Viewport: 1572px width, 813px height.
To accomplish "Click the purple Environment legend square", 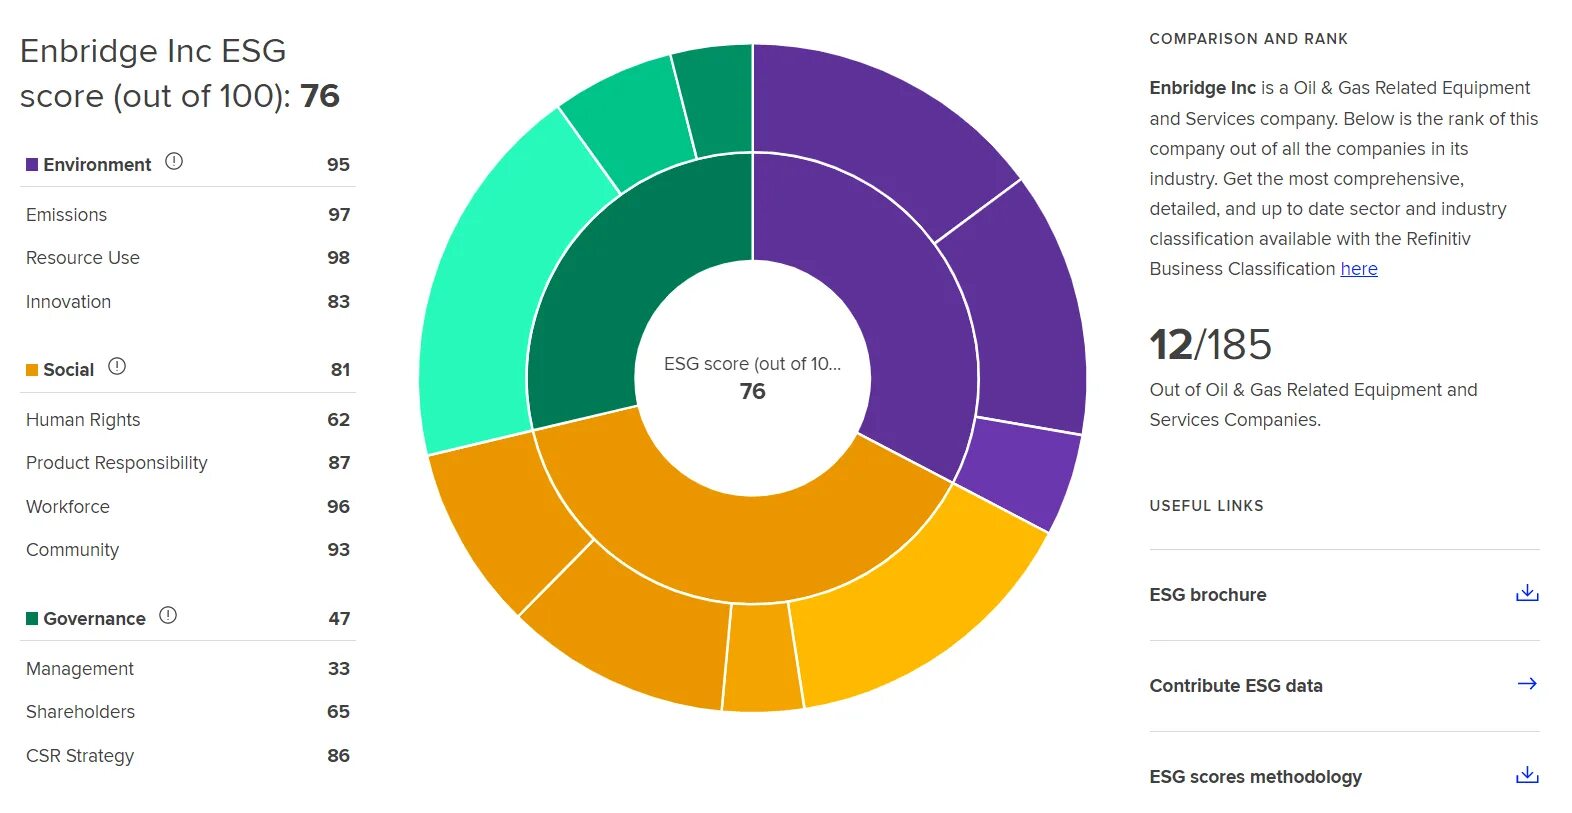I will (x=32, y=164).
